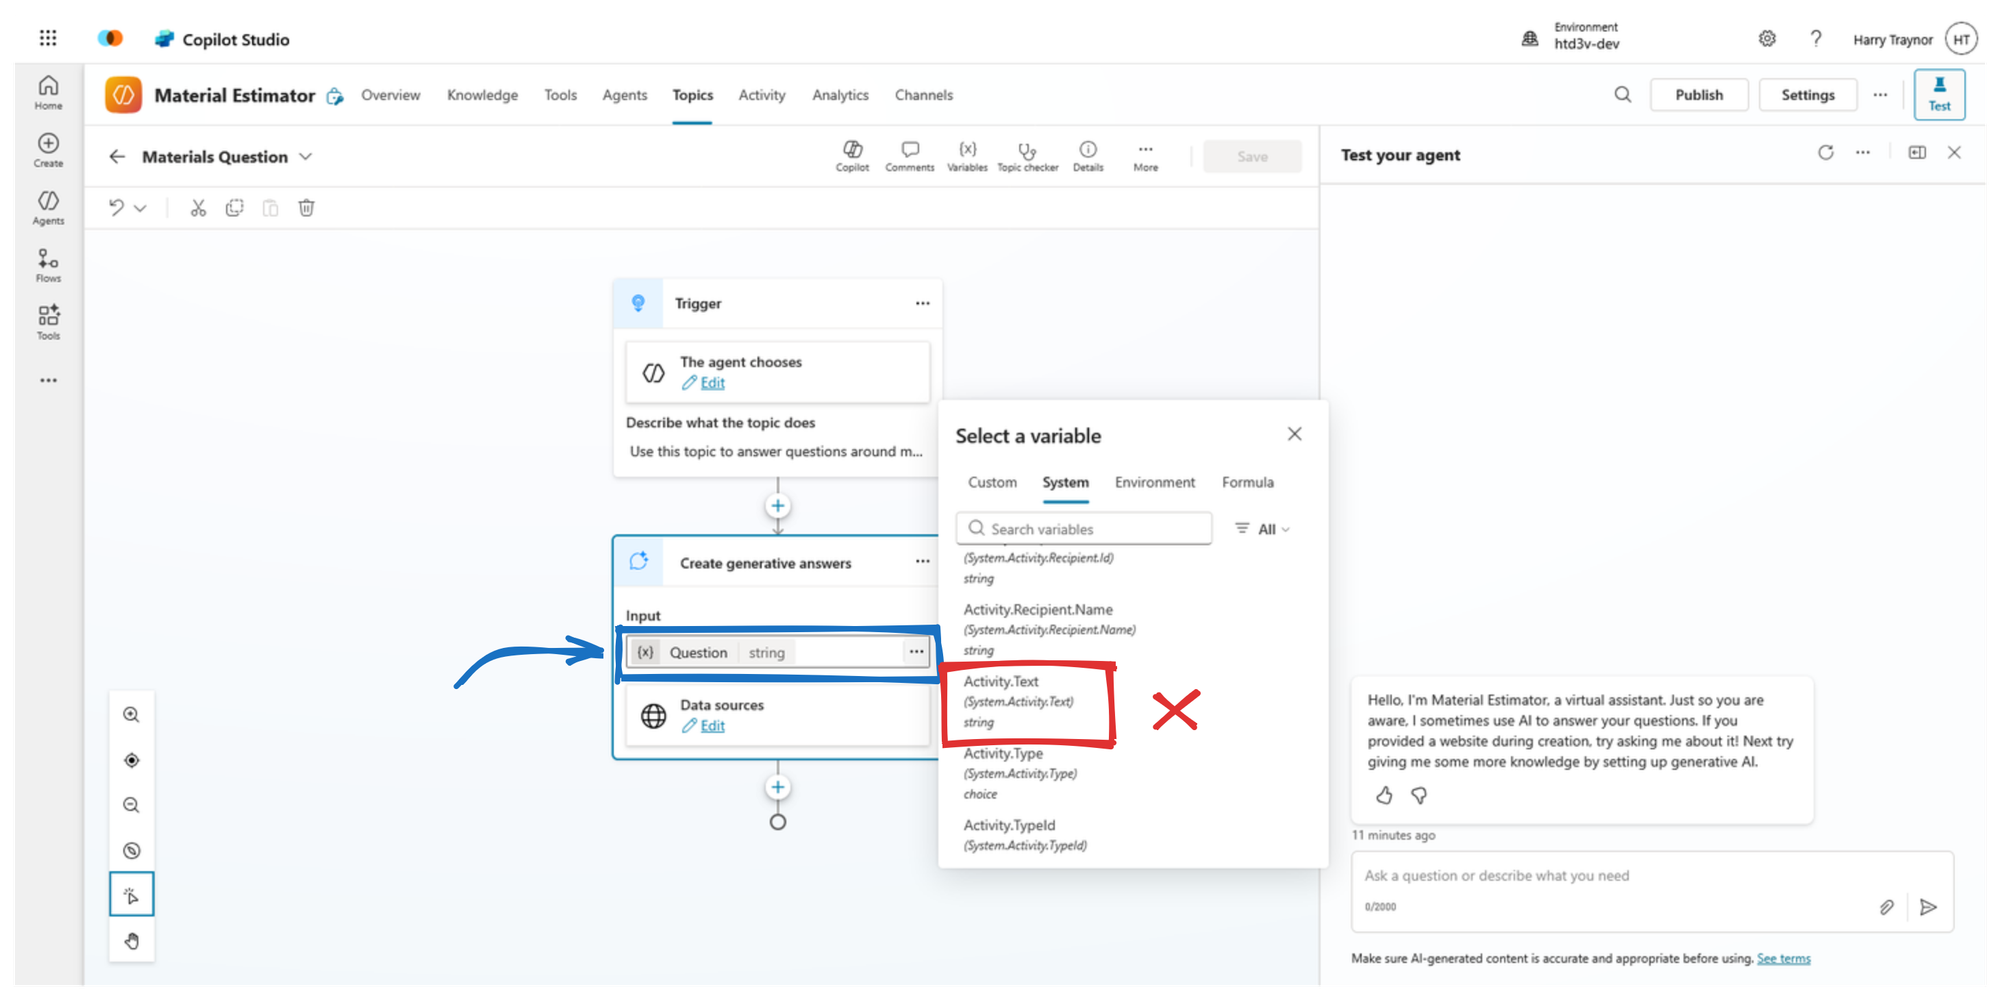The image size is (2000, 1000).
Task: Open Create in the left sidebar
Action: [x=48, y=150]
